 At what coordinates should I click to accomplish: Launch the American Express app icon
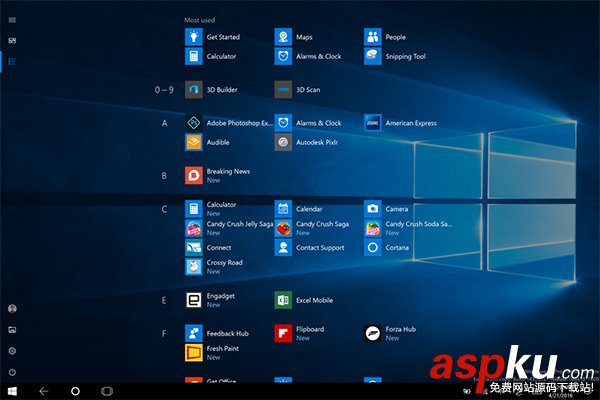pos(373,123)
